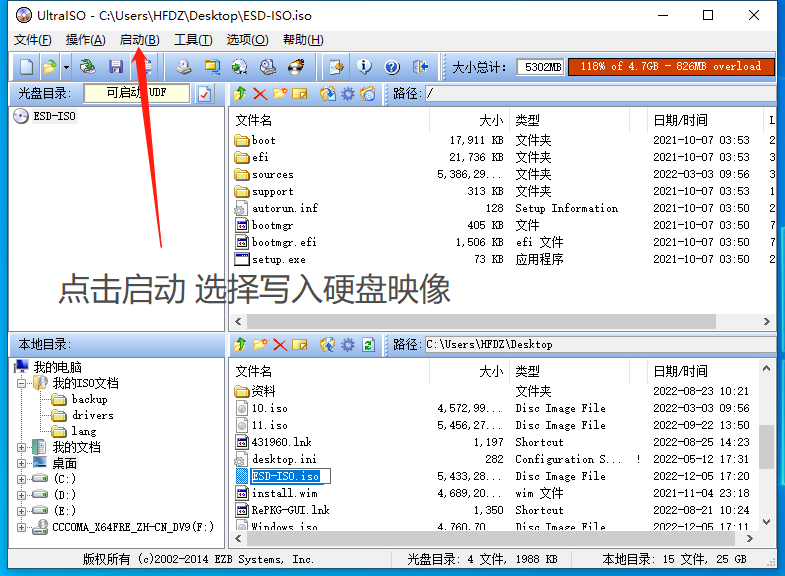This screenshot has width=785, height=576.
Task: Click gear properties icon in image pane toolbar
Action: click(348, 94)
